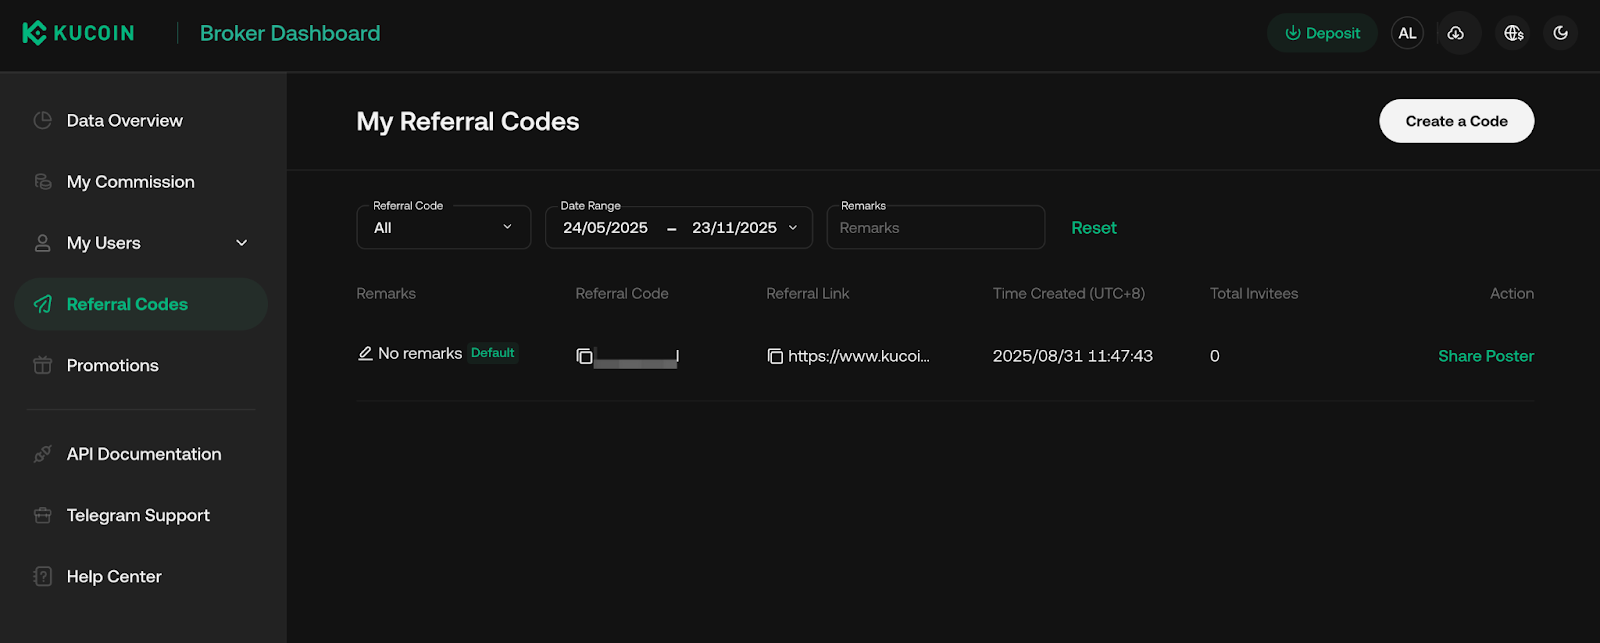The height and width of the screenshot is (643, 1600).
Task: Reset the filters
Action: click(1093, 228)
